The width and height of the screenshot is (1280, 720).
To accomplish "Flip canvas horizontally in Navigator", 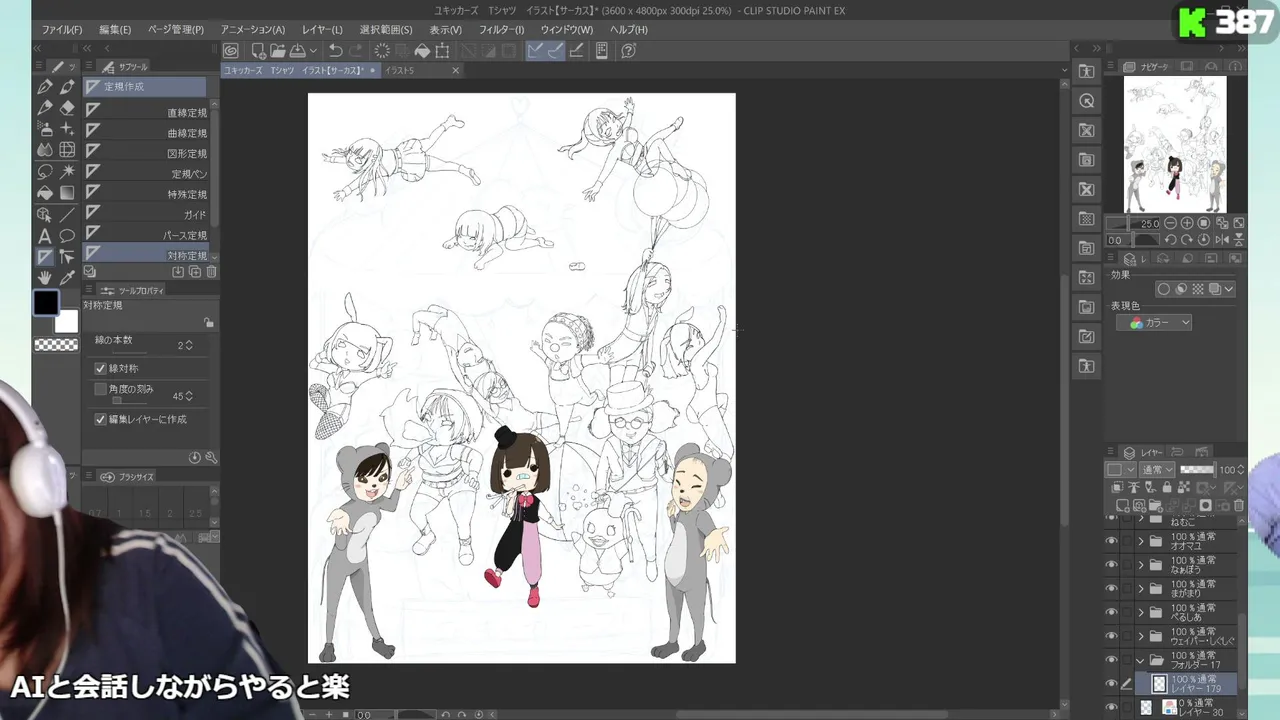I will [x=1222, y=240].
